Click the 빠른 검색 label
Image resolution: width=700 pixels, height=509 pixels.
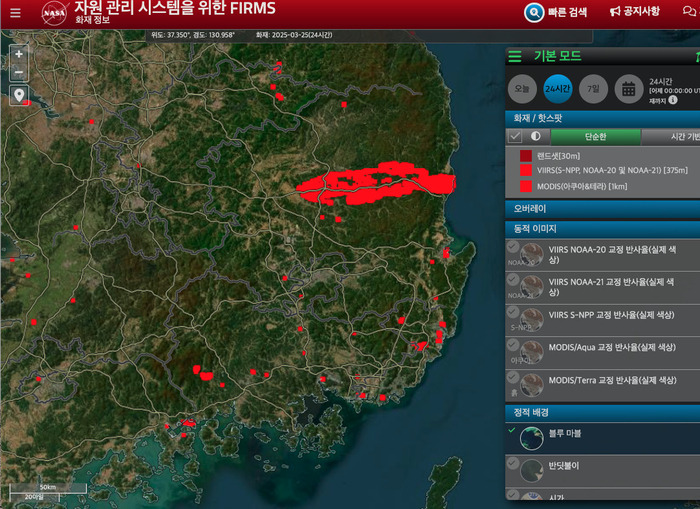[x=567, y=12]
